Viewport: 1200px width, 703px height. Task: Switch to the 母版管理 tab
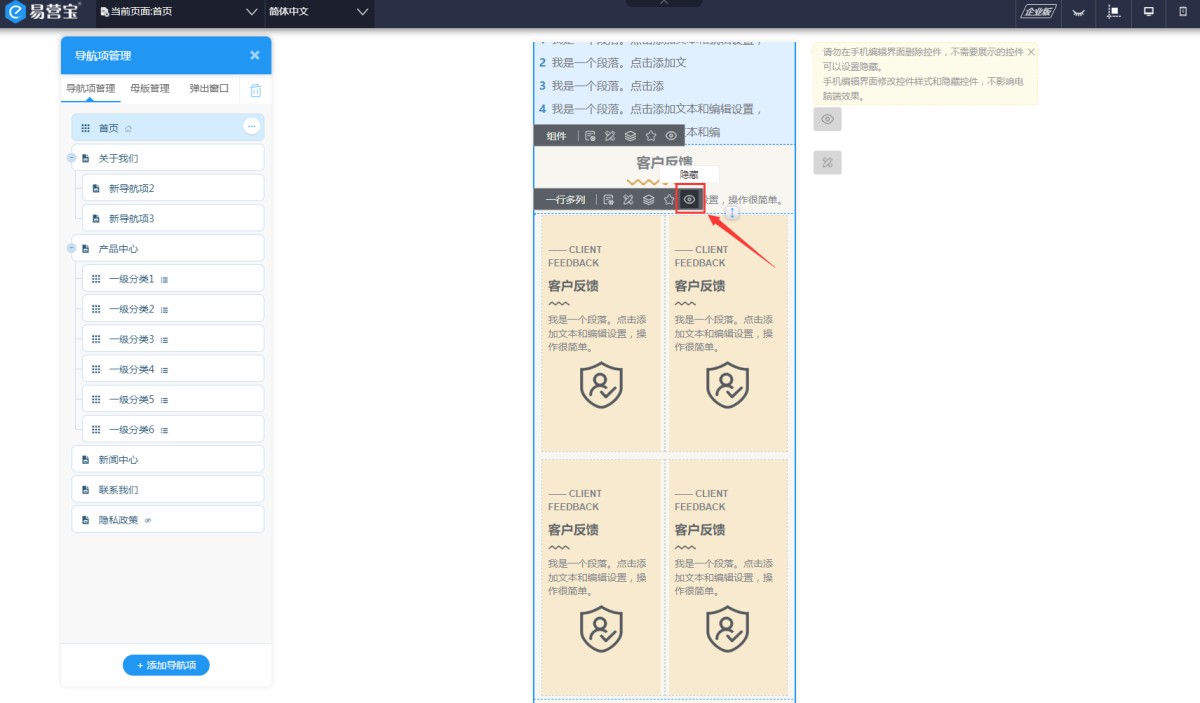(150, 88)
